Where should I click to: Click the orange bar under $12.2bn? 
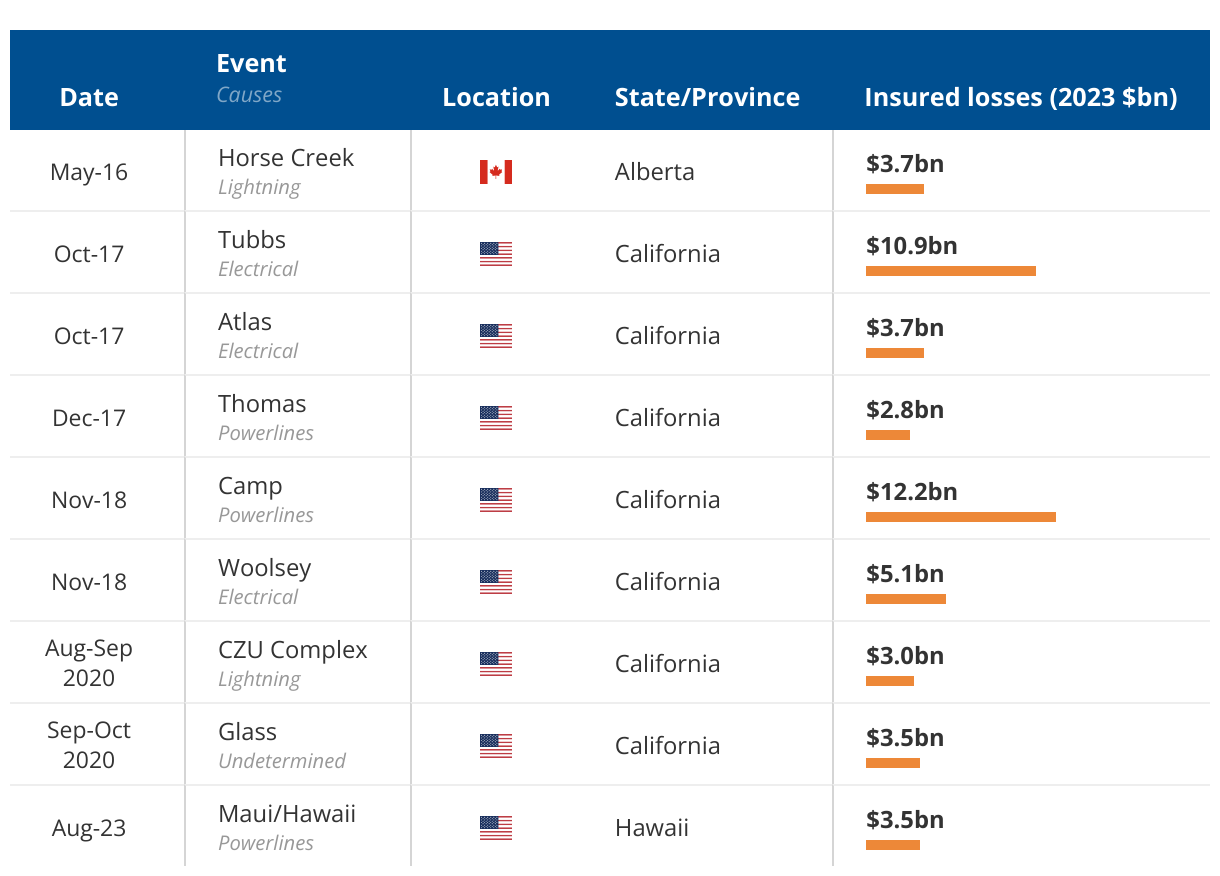[960, 517]
